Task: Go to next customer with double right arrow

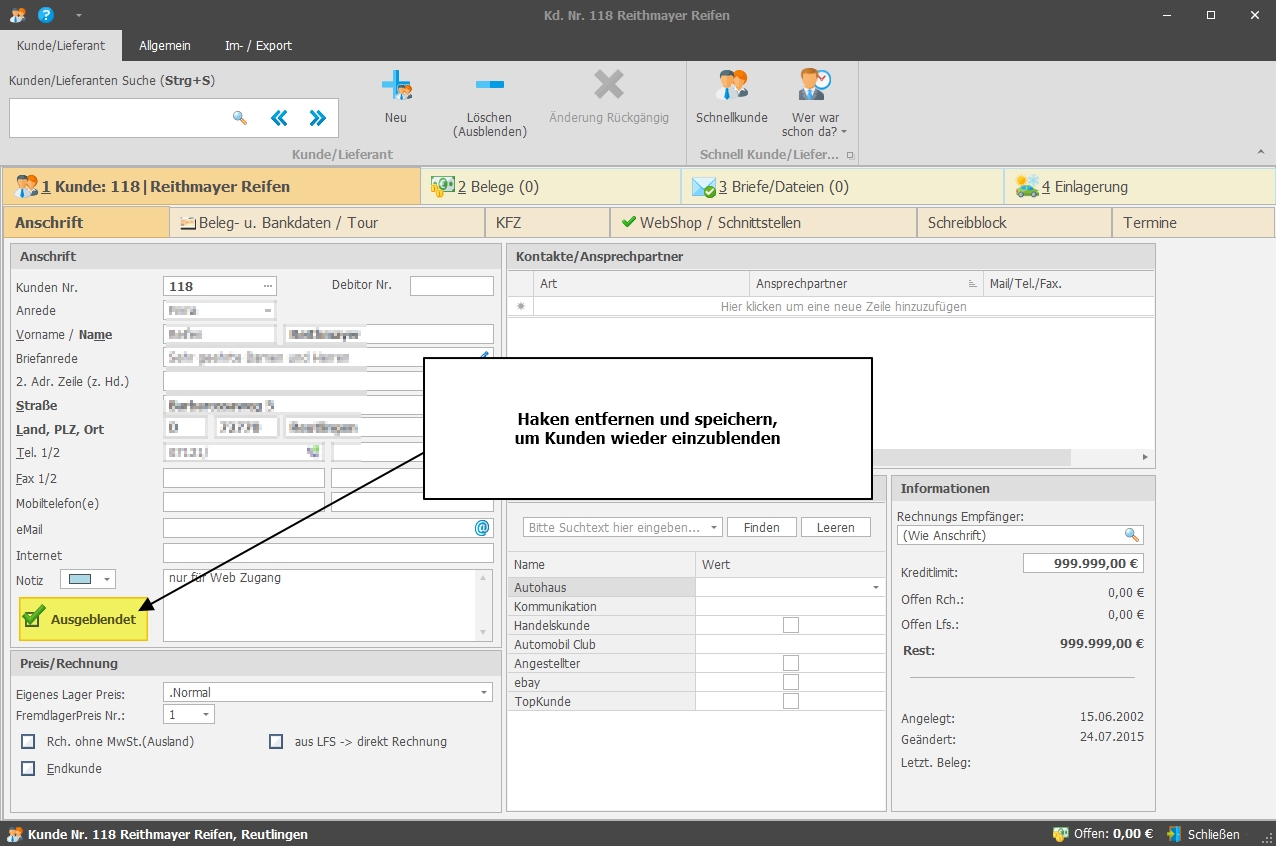Action: tap(317, 118)
